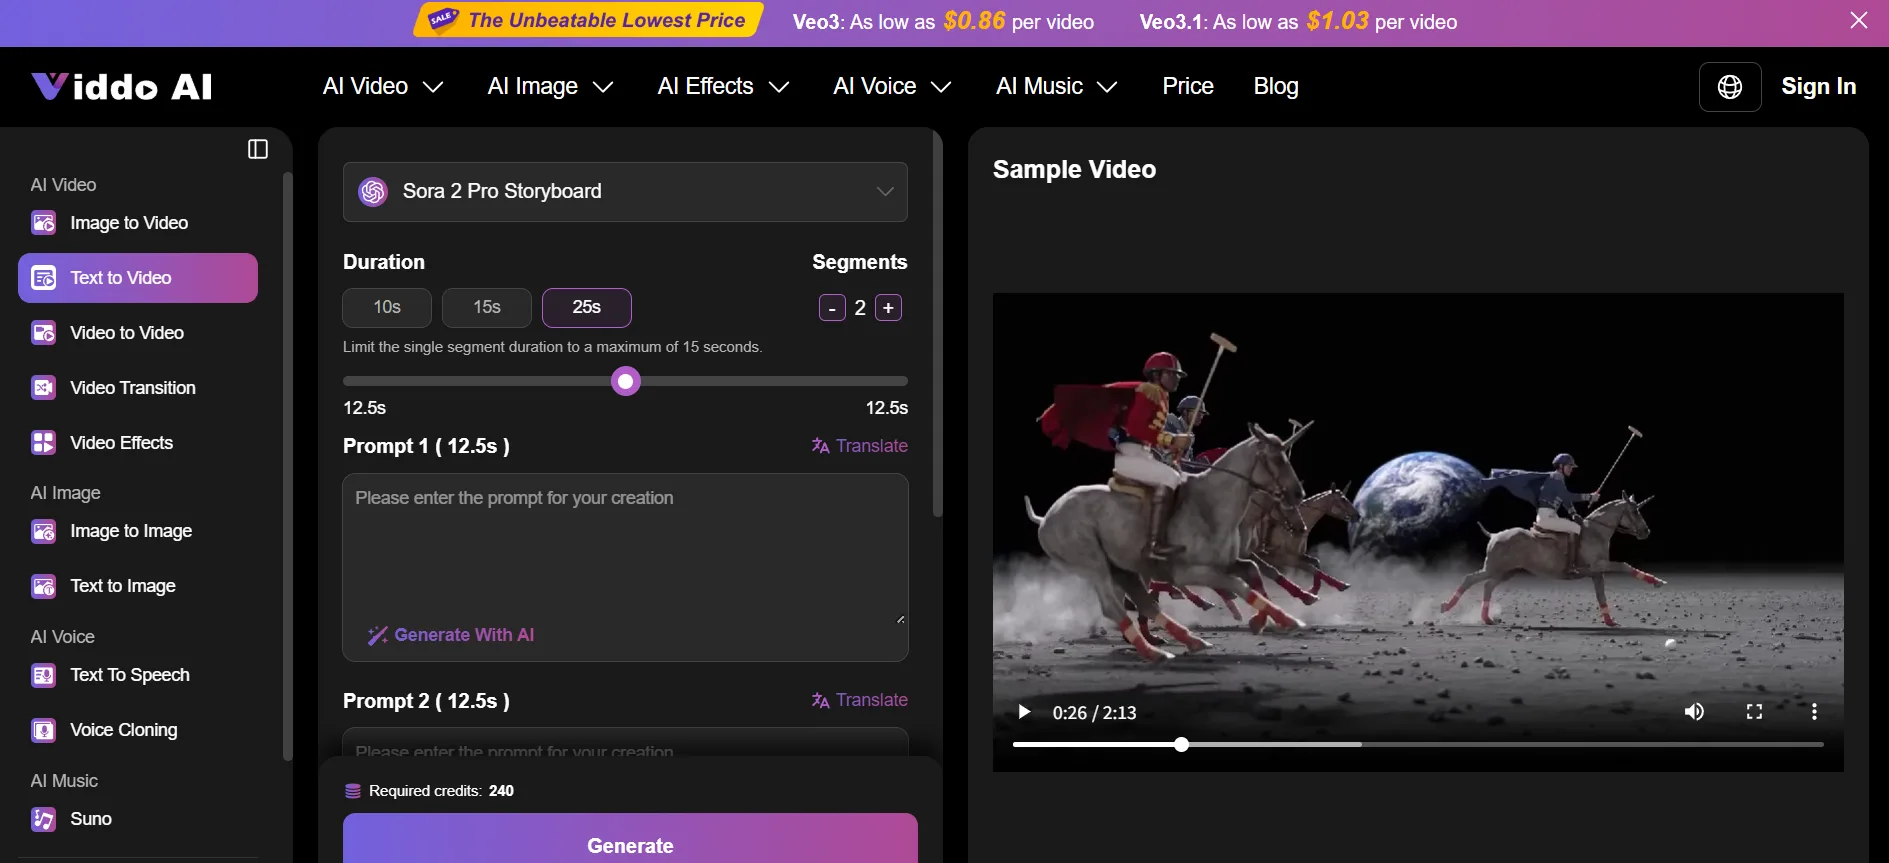
Task: Click the segment duration slider handle
Action: click(626, 381)
